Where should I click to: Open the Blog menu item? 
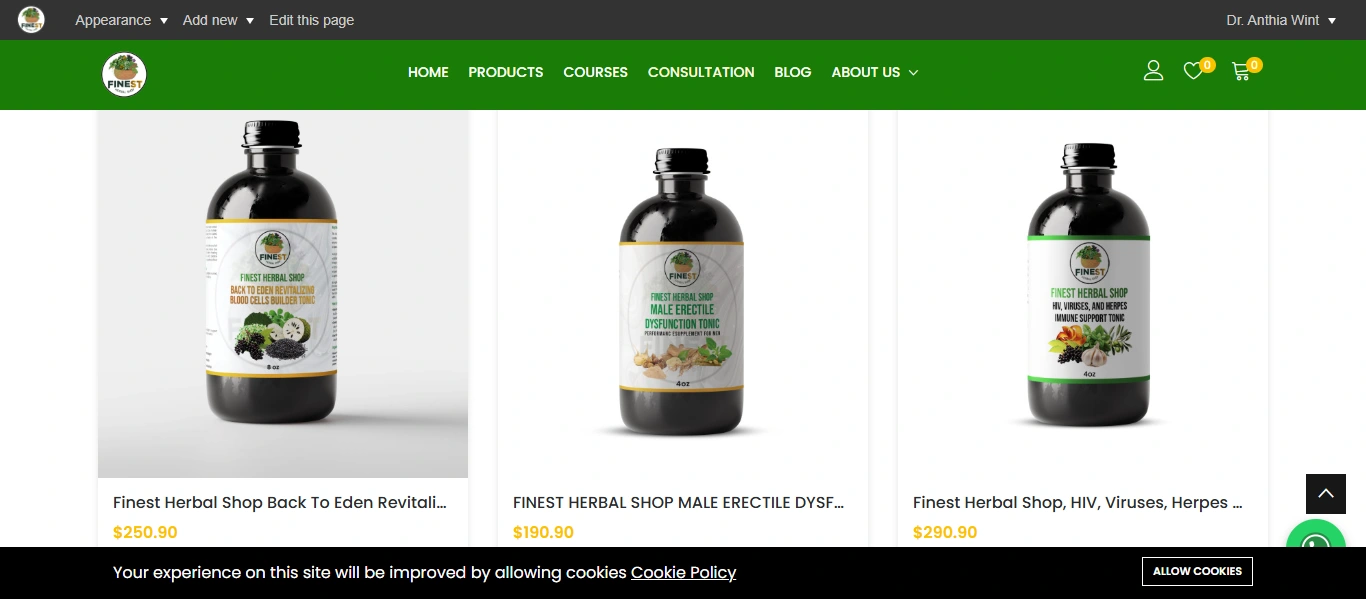pyautogui.click(x=793, y=72)
